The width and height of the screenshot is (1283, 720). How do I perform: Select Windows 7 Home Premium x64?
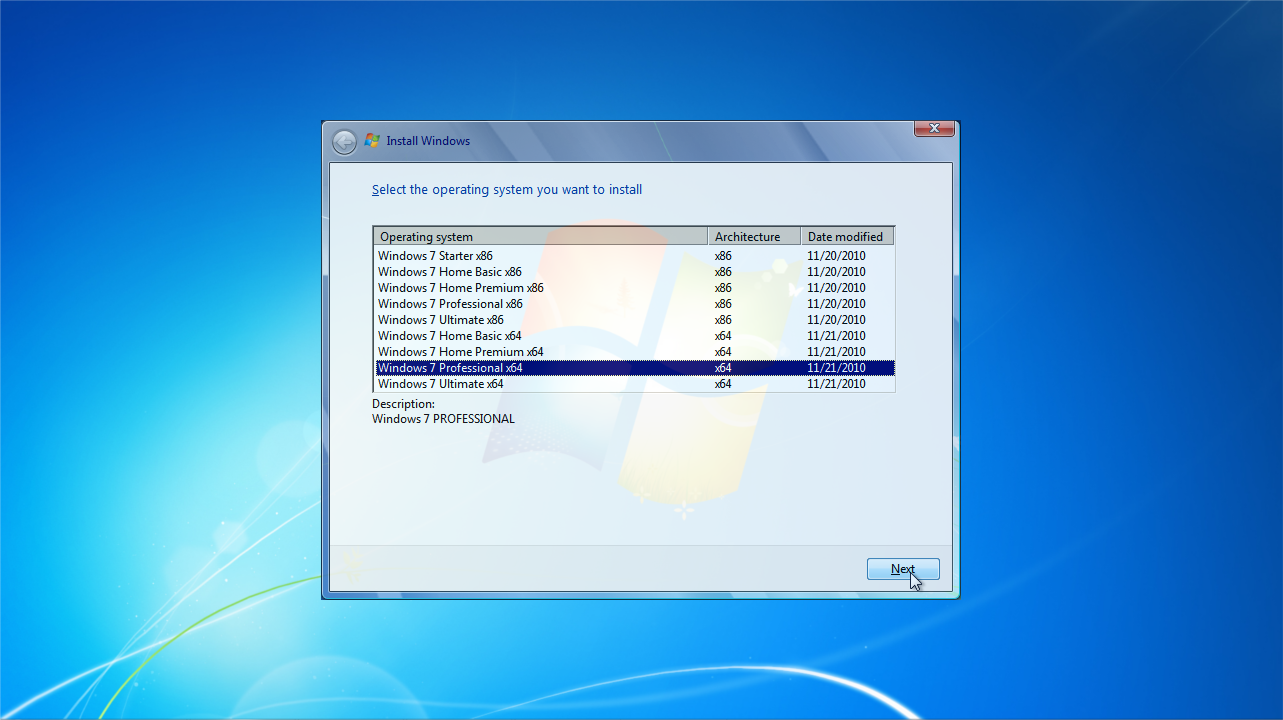click(x=634, y=352)
